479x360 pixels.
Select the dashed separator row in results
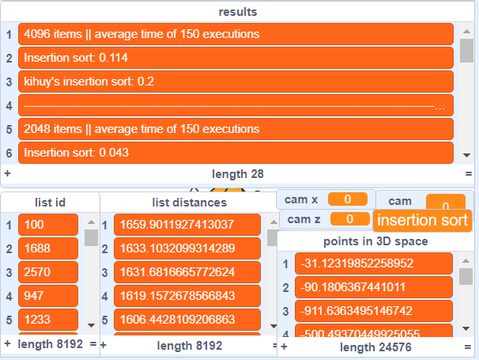[236, 106]
